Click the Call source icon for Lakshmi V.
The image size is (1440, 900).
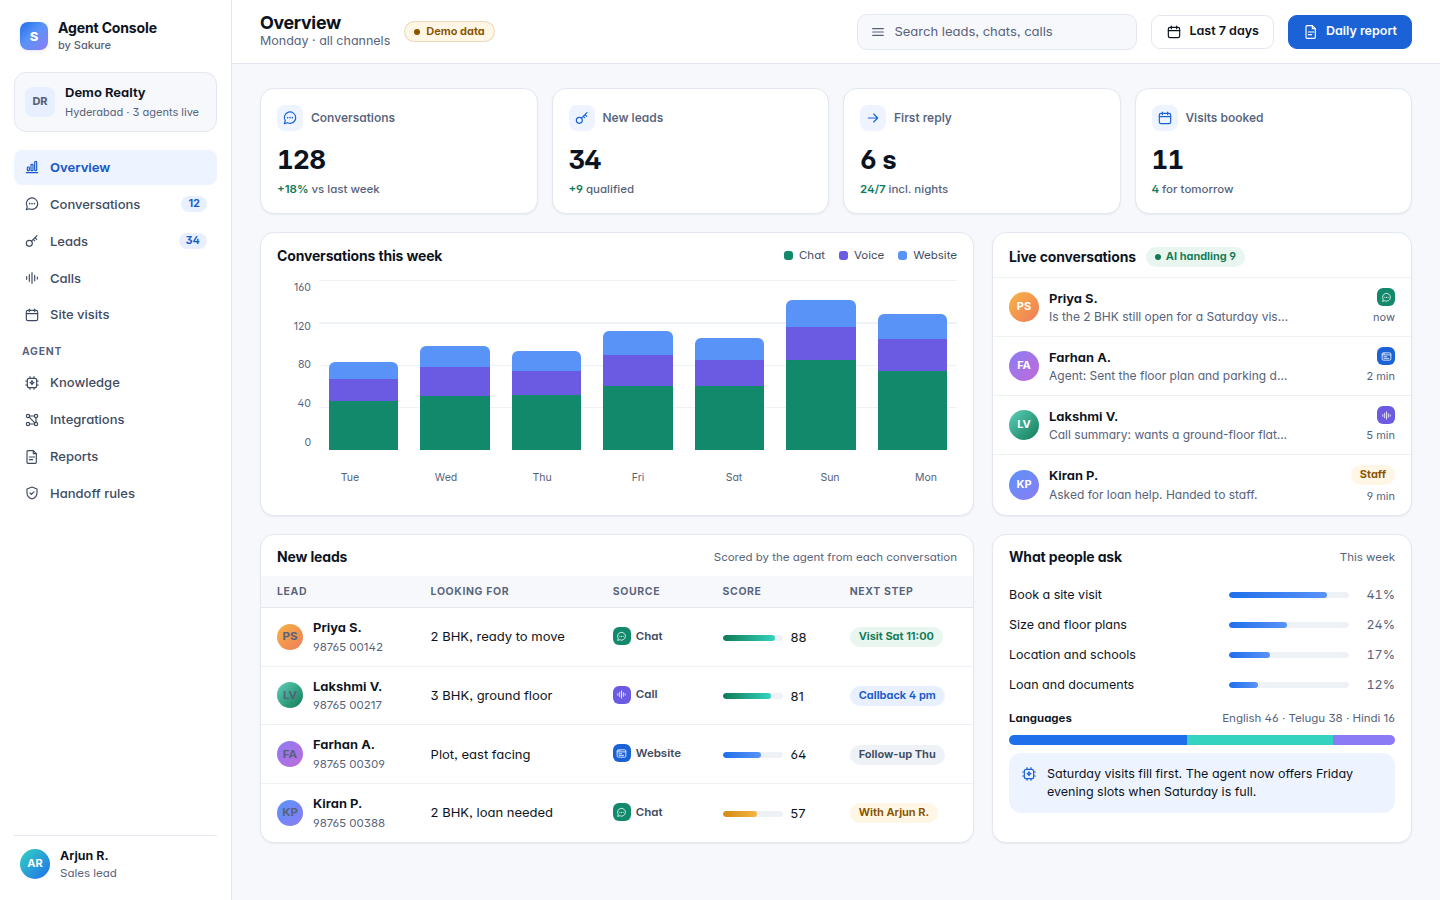(622, 694)
